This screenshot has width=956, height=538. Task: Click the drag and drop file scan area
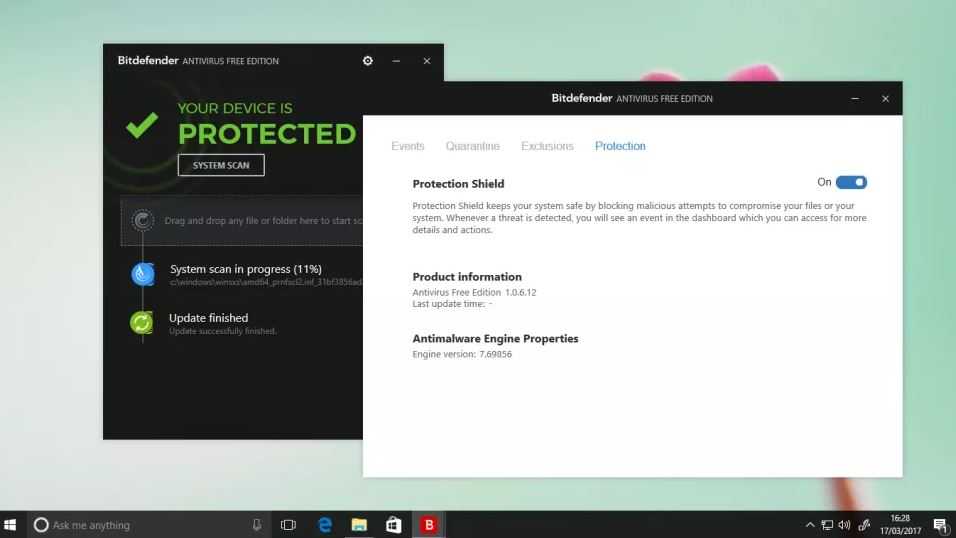[x=242, y=220]
